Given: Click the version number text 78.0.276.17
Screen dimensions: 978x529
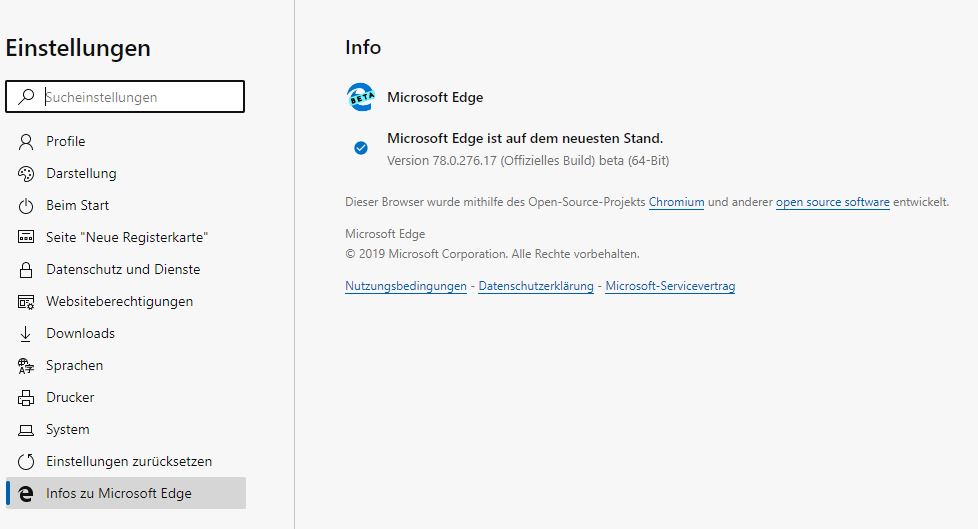Looking at the screenshot, I should [x=464, y=161].
